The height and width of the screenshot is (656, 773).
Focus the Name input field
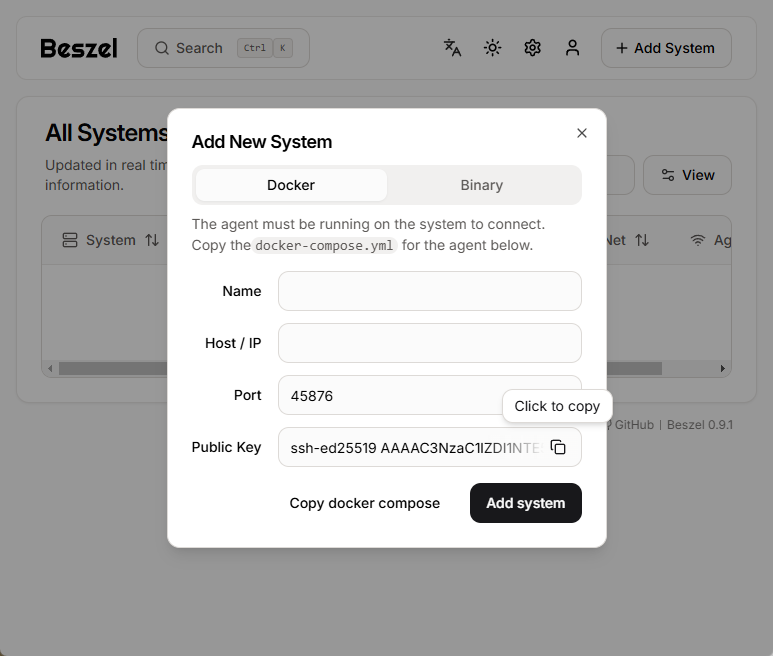click(x=430, y=291)
